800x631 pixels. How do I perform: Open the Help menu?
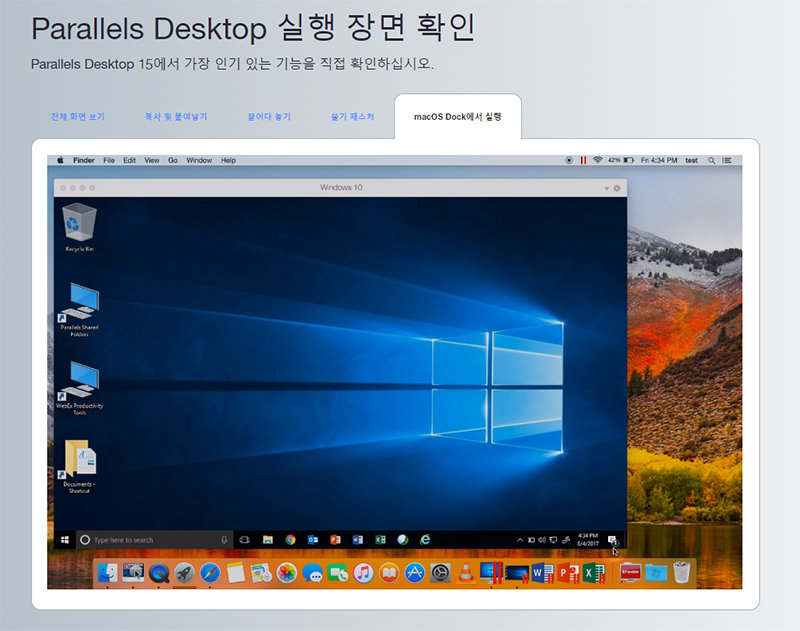pos(228,160)
